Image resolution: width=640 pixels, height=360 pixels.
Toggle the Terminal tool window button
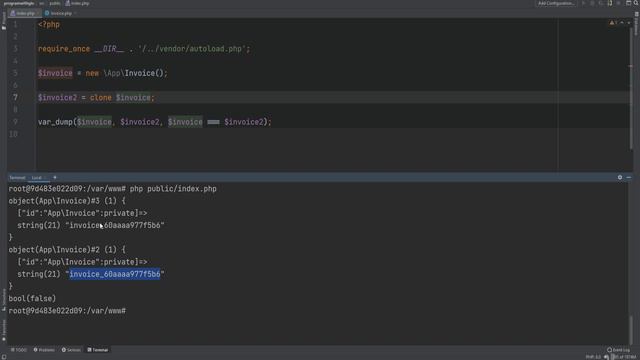click(98, 350)
